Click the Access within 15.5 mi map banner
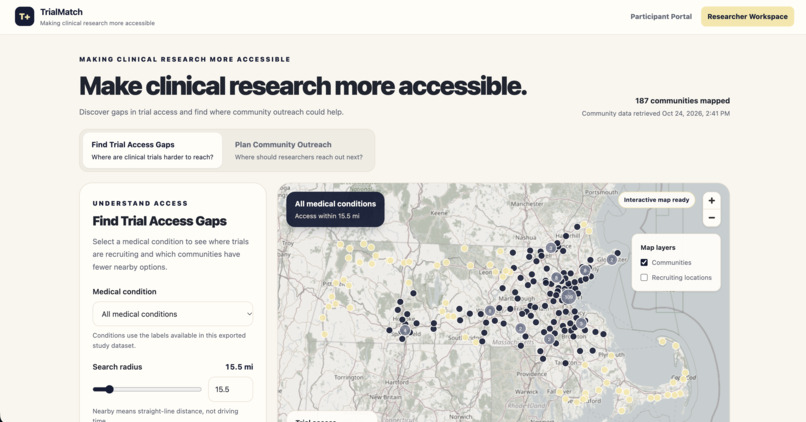Viewport: 806px width, 422px height. [335, 209]
